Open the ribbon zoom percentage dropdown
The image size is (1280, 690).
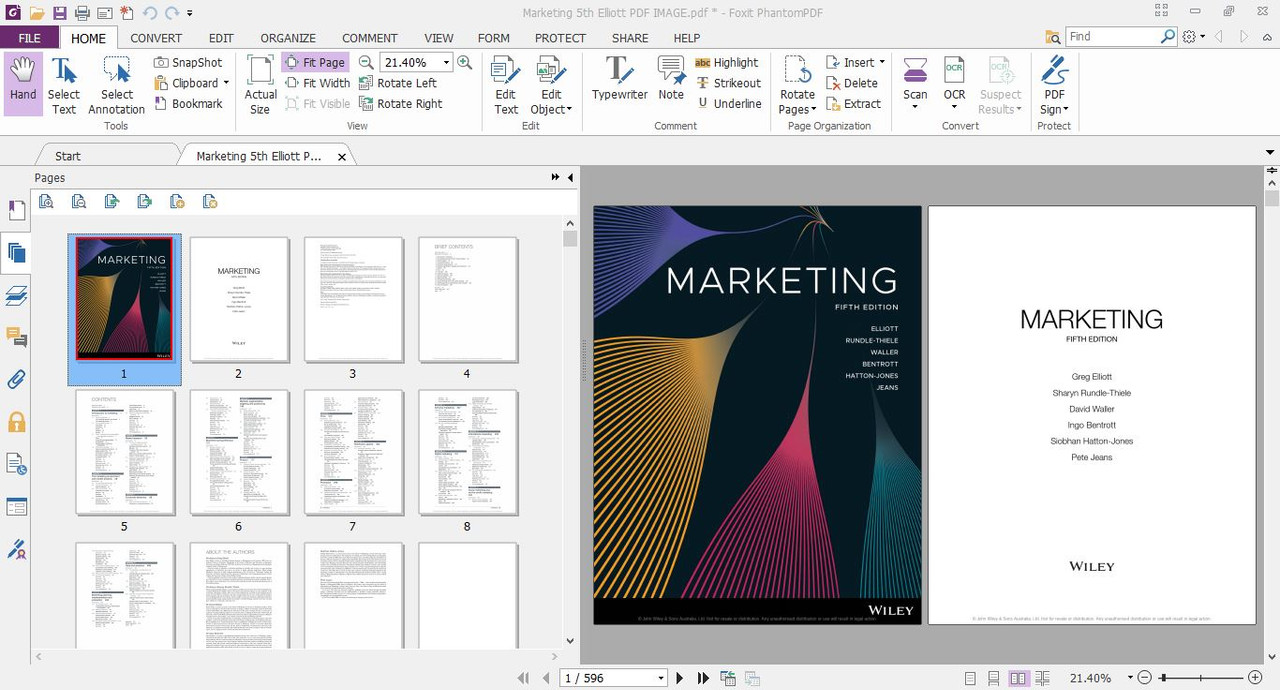pos(446,62)
